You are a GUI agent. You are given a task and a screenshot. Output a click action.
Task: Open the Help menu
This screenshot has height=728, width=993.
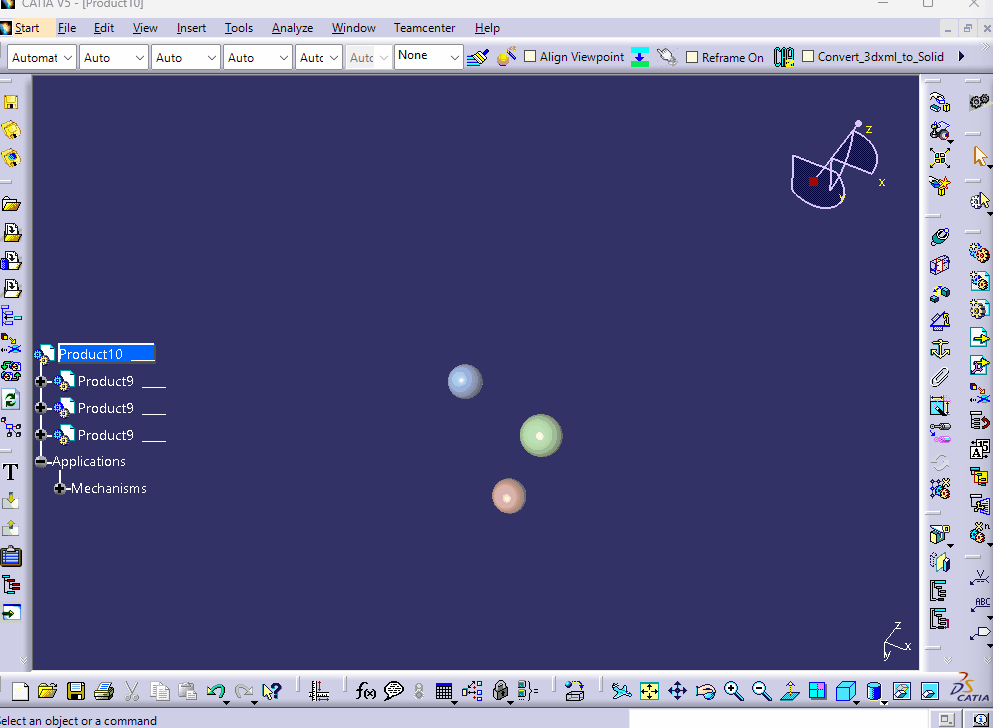pyautogui.click(x=487, y=28)
